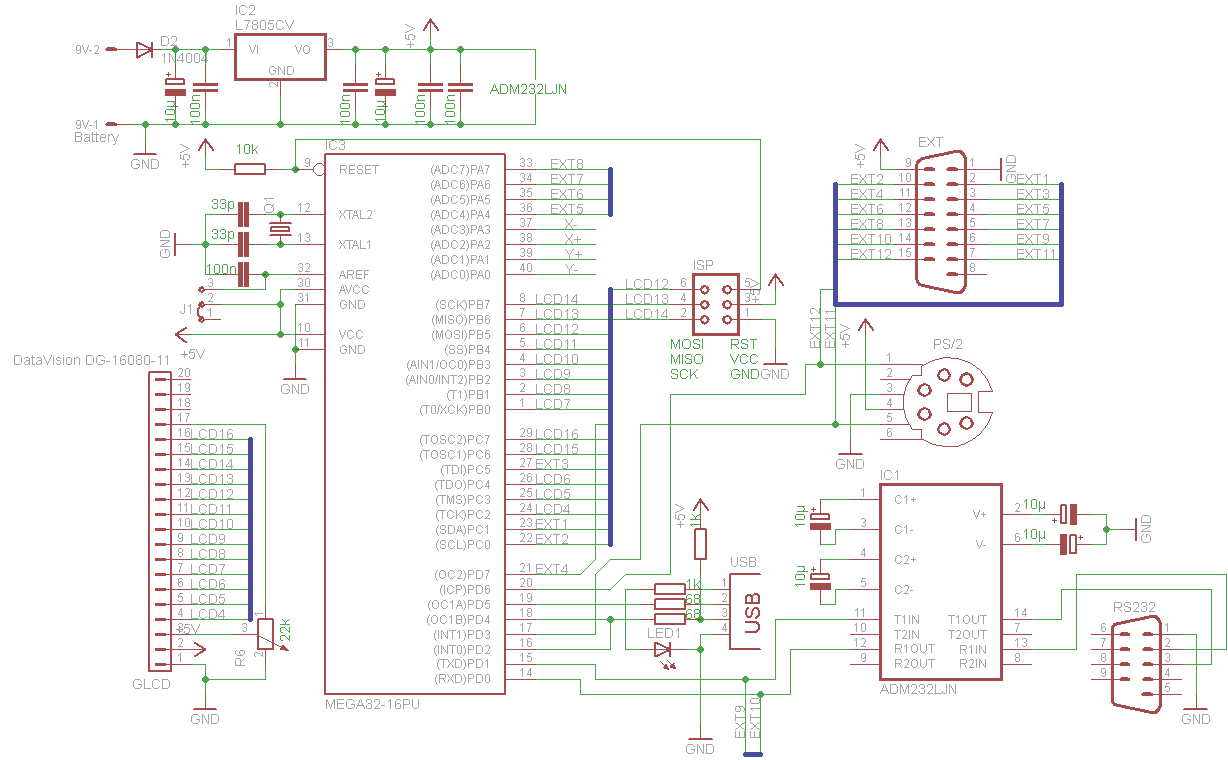Click the AVCC pin name
The width and height of the screenshot is (1228, 760).
[354, 289]
